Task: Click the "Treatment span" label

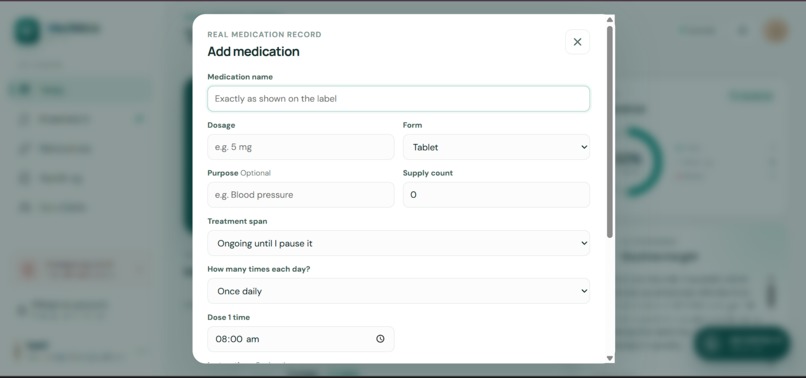Action: click(x=237, y=221)
